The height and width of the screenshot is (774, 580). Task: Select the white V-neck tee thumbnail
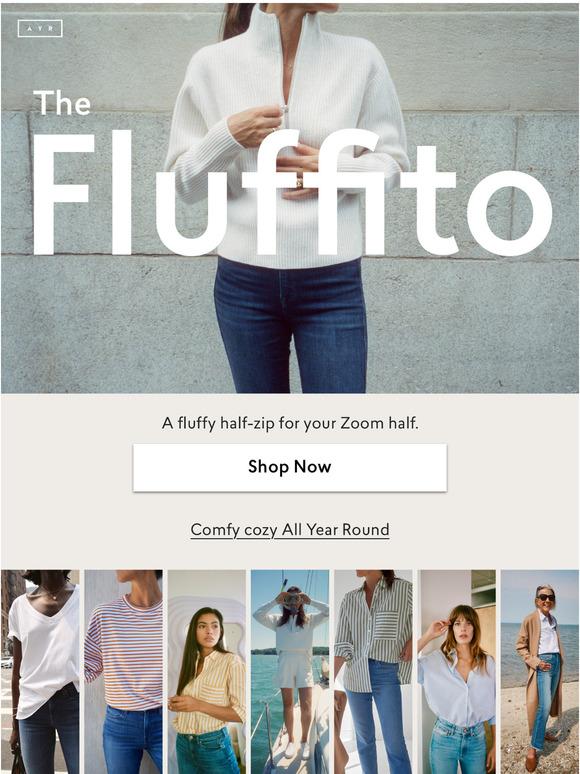pyautogui.click(x=40, y=672)
